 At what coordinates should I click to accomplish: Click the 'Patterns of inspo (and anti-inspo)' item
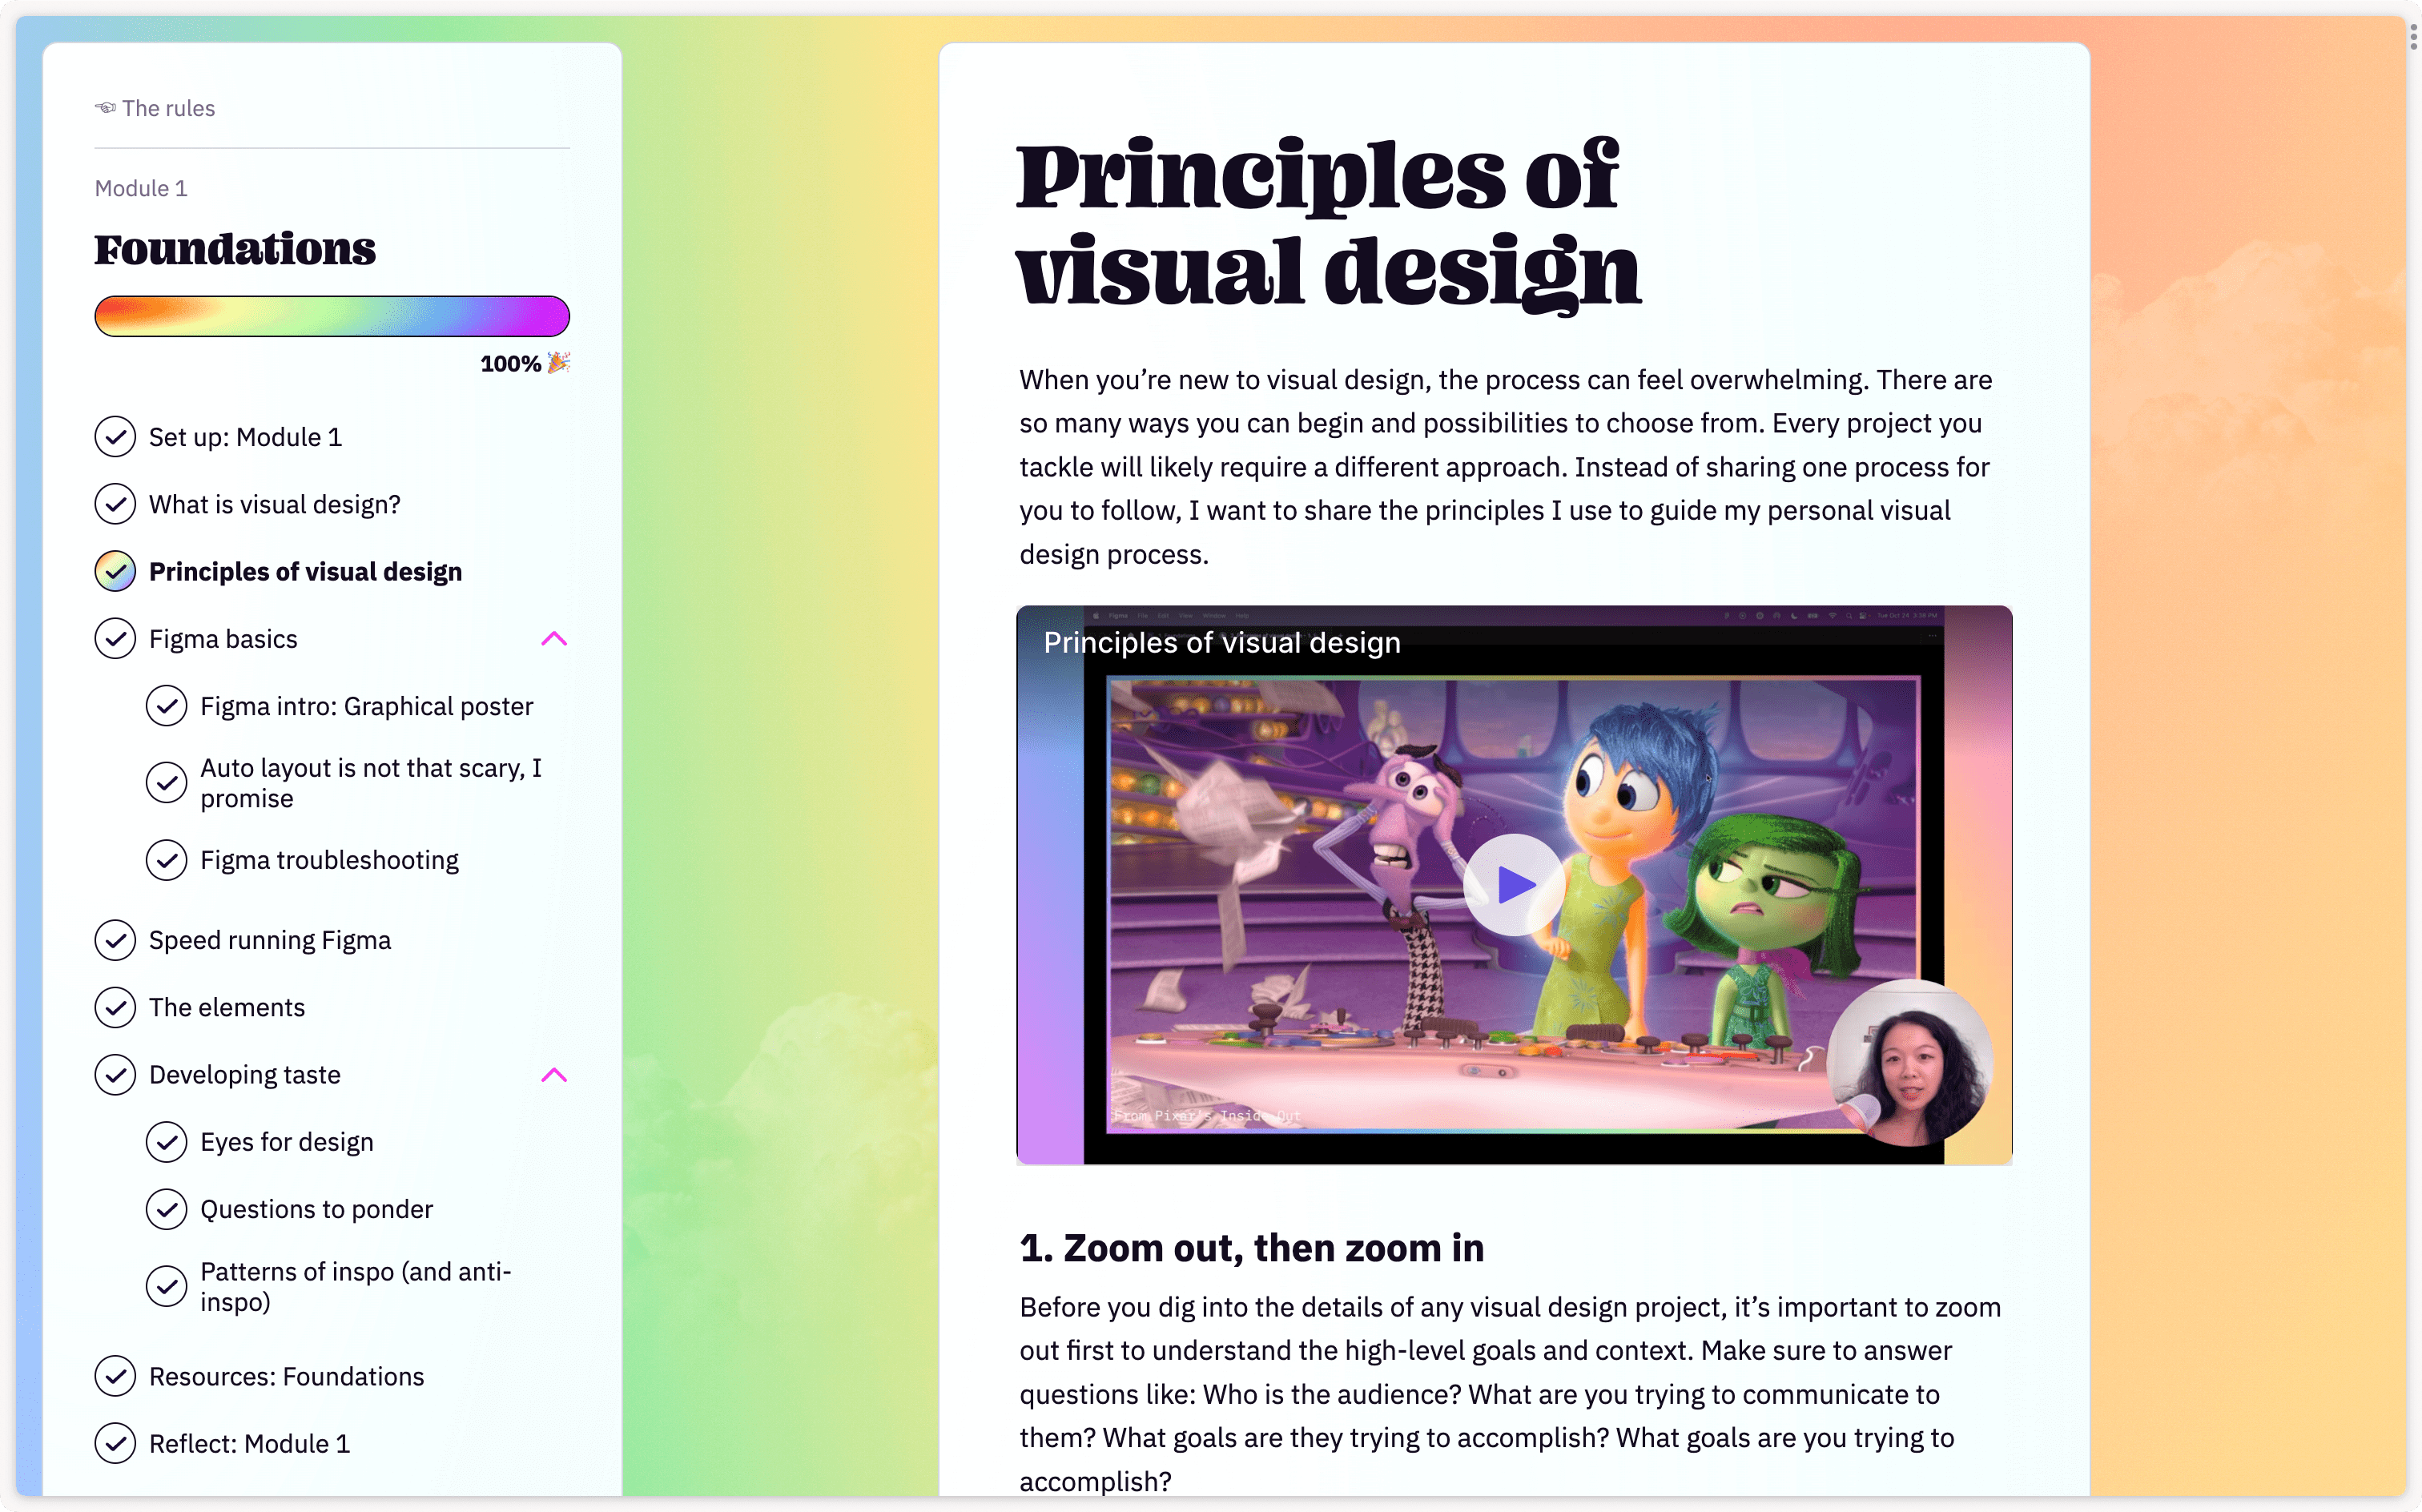(x=359, y=1285)
